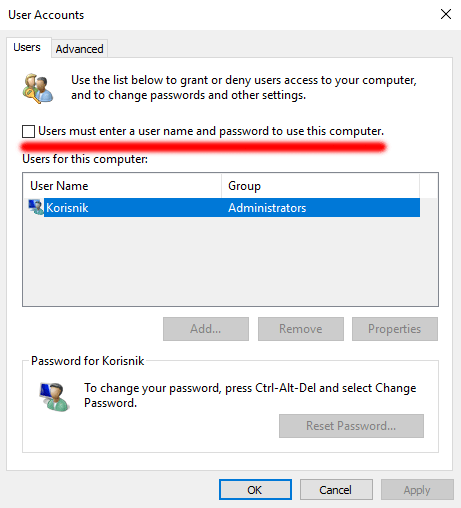Viewport: 461px width, 508px height.
Task: Click the users-with-key icon near the description
Action: 38,89
